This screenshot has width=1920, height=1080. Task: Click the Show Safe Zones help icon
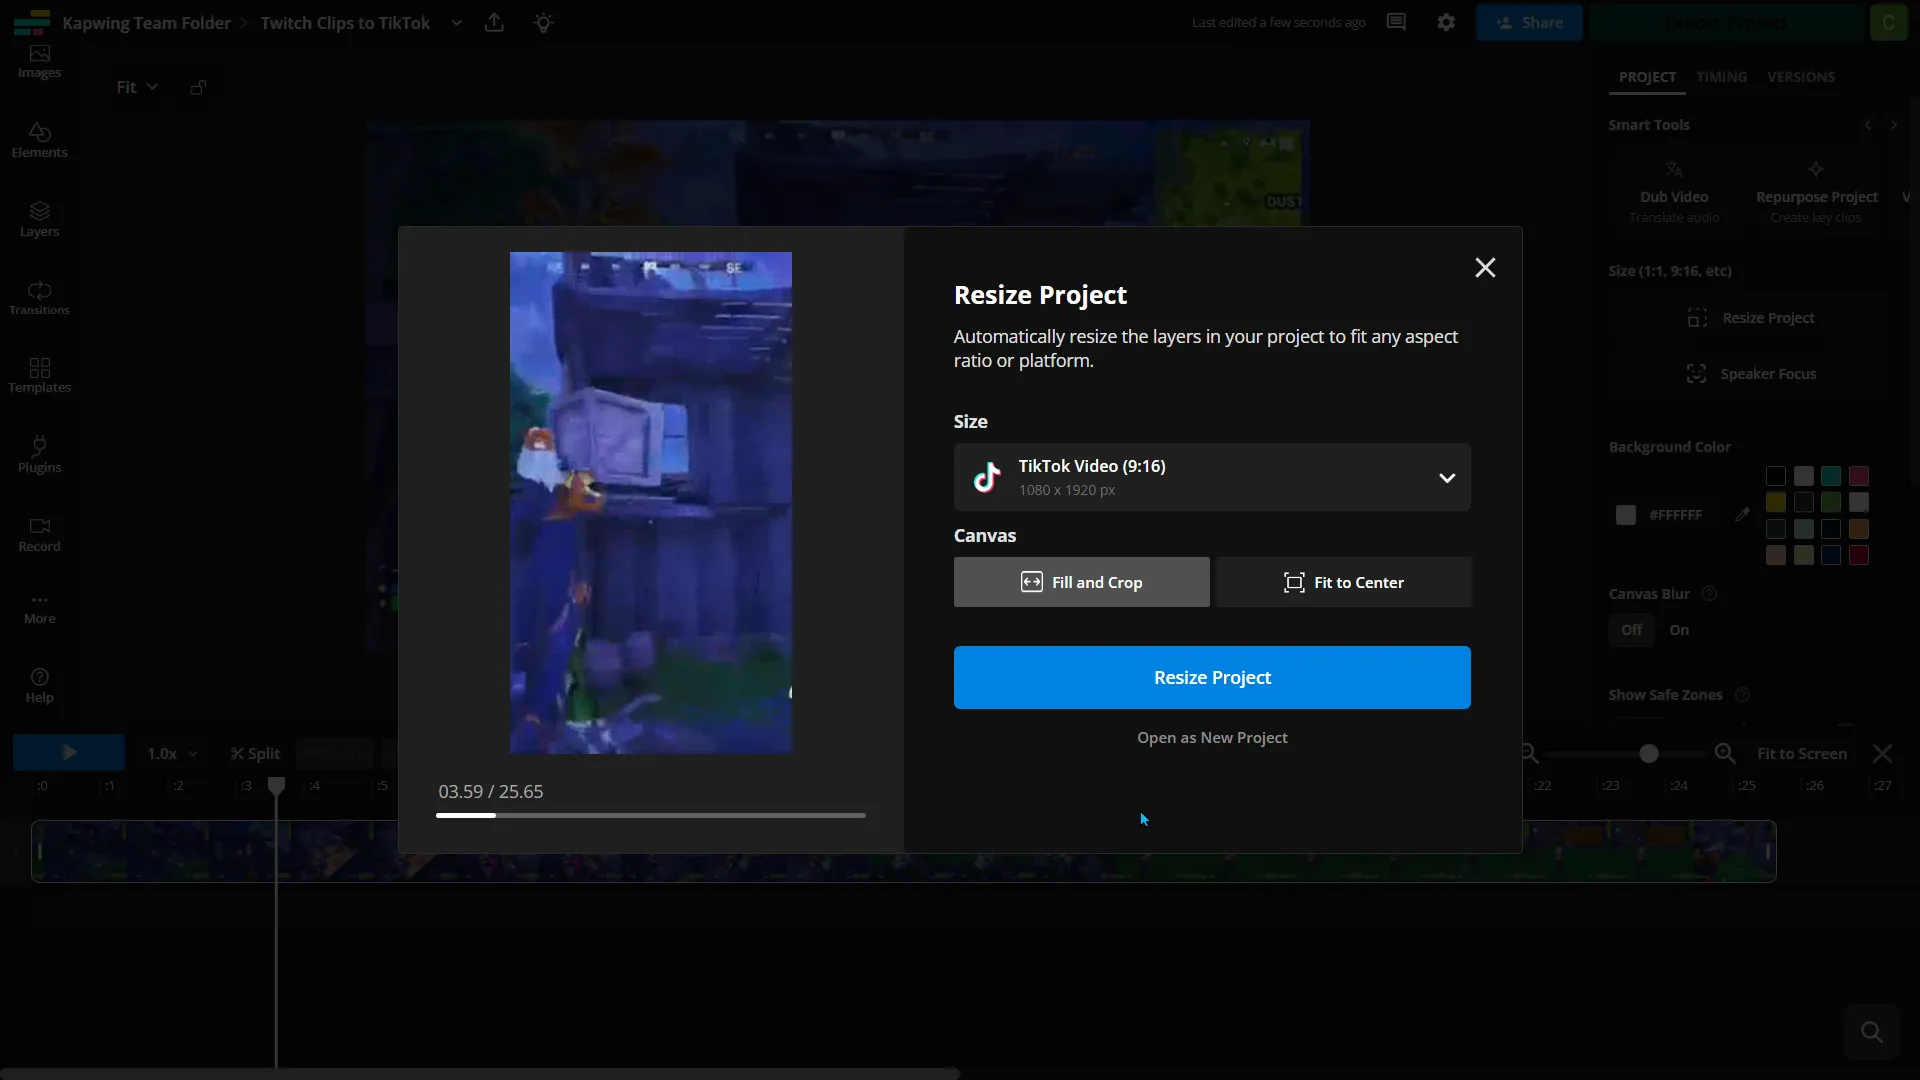1742,695
